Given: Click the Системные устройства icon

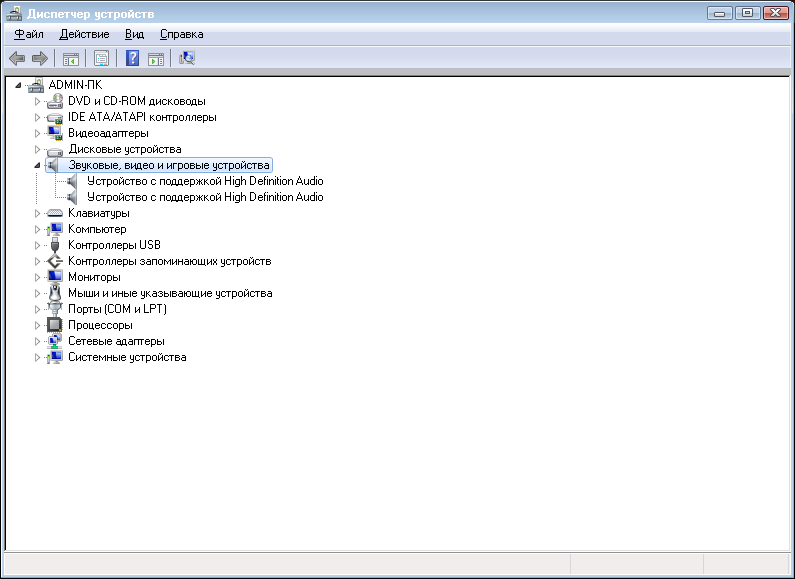Looking at the screenshot, I should point(55,357).
